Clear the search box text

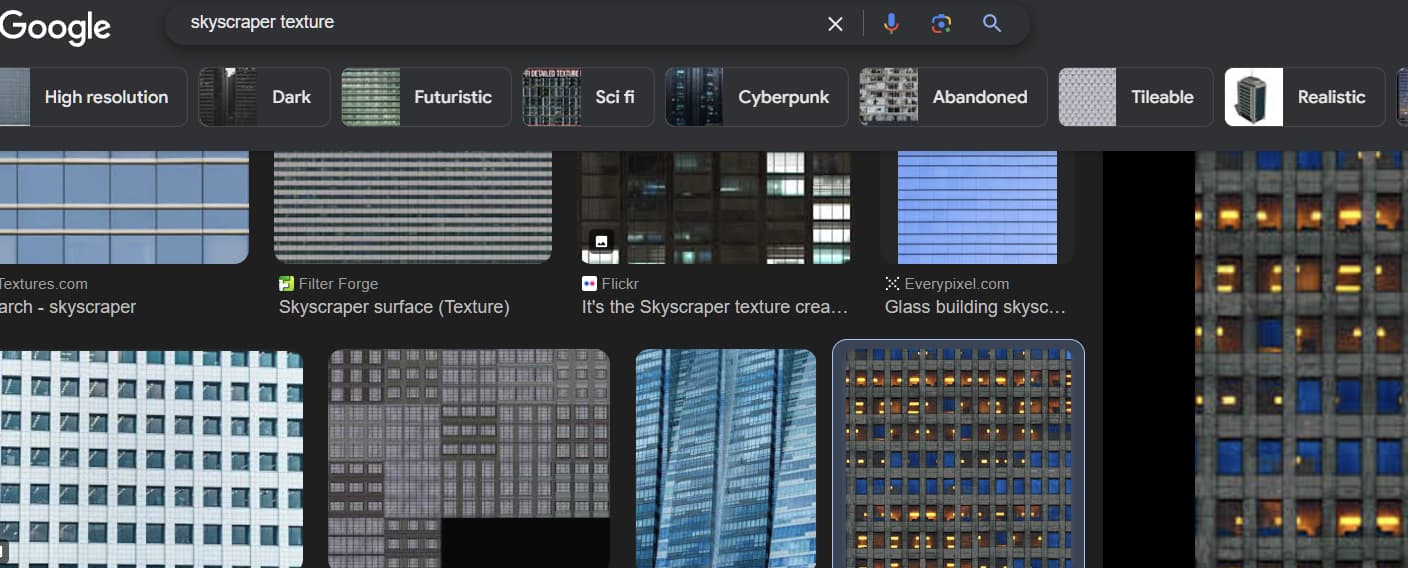coord(835,24)
